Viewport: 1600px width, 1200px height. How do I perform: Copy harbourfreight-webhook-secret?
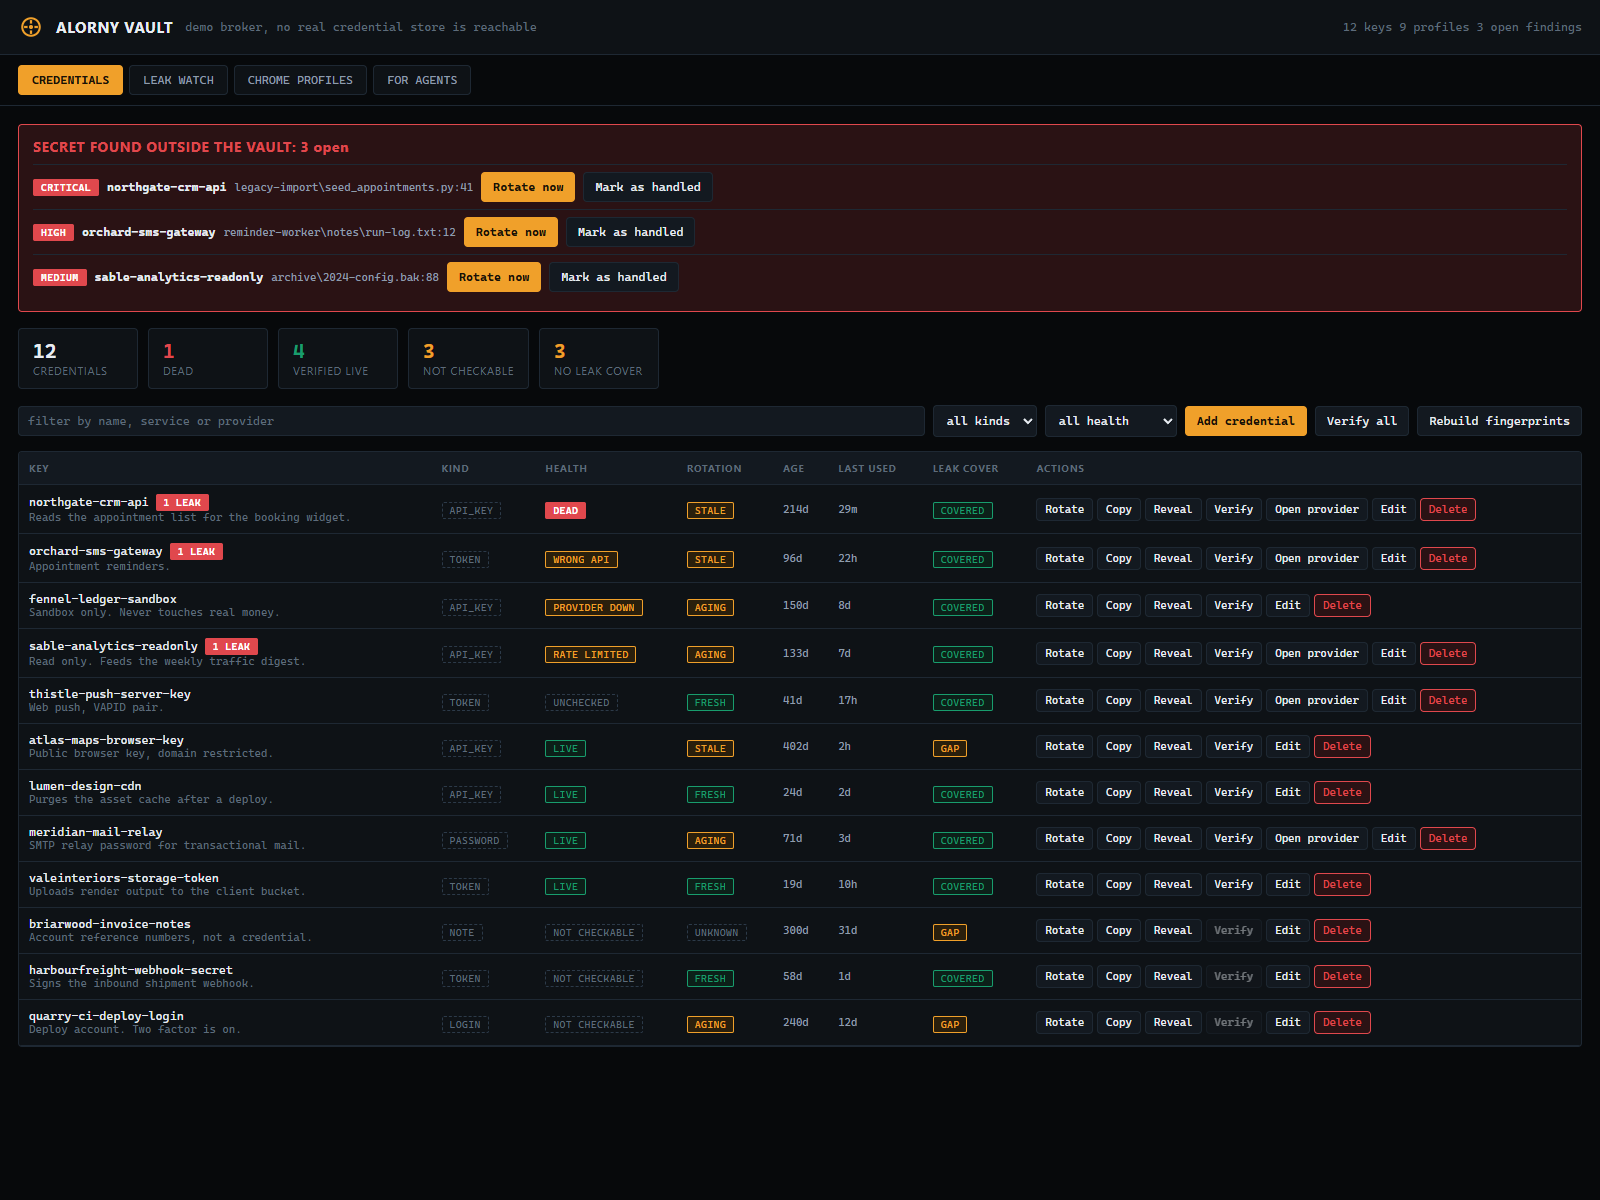[x=1119, y=977]
